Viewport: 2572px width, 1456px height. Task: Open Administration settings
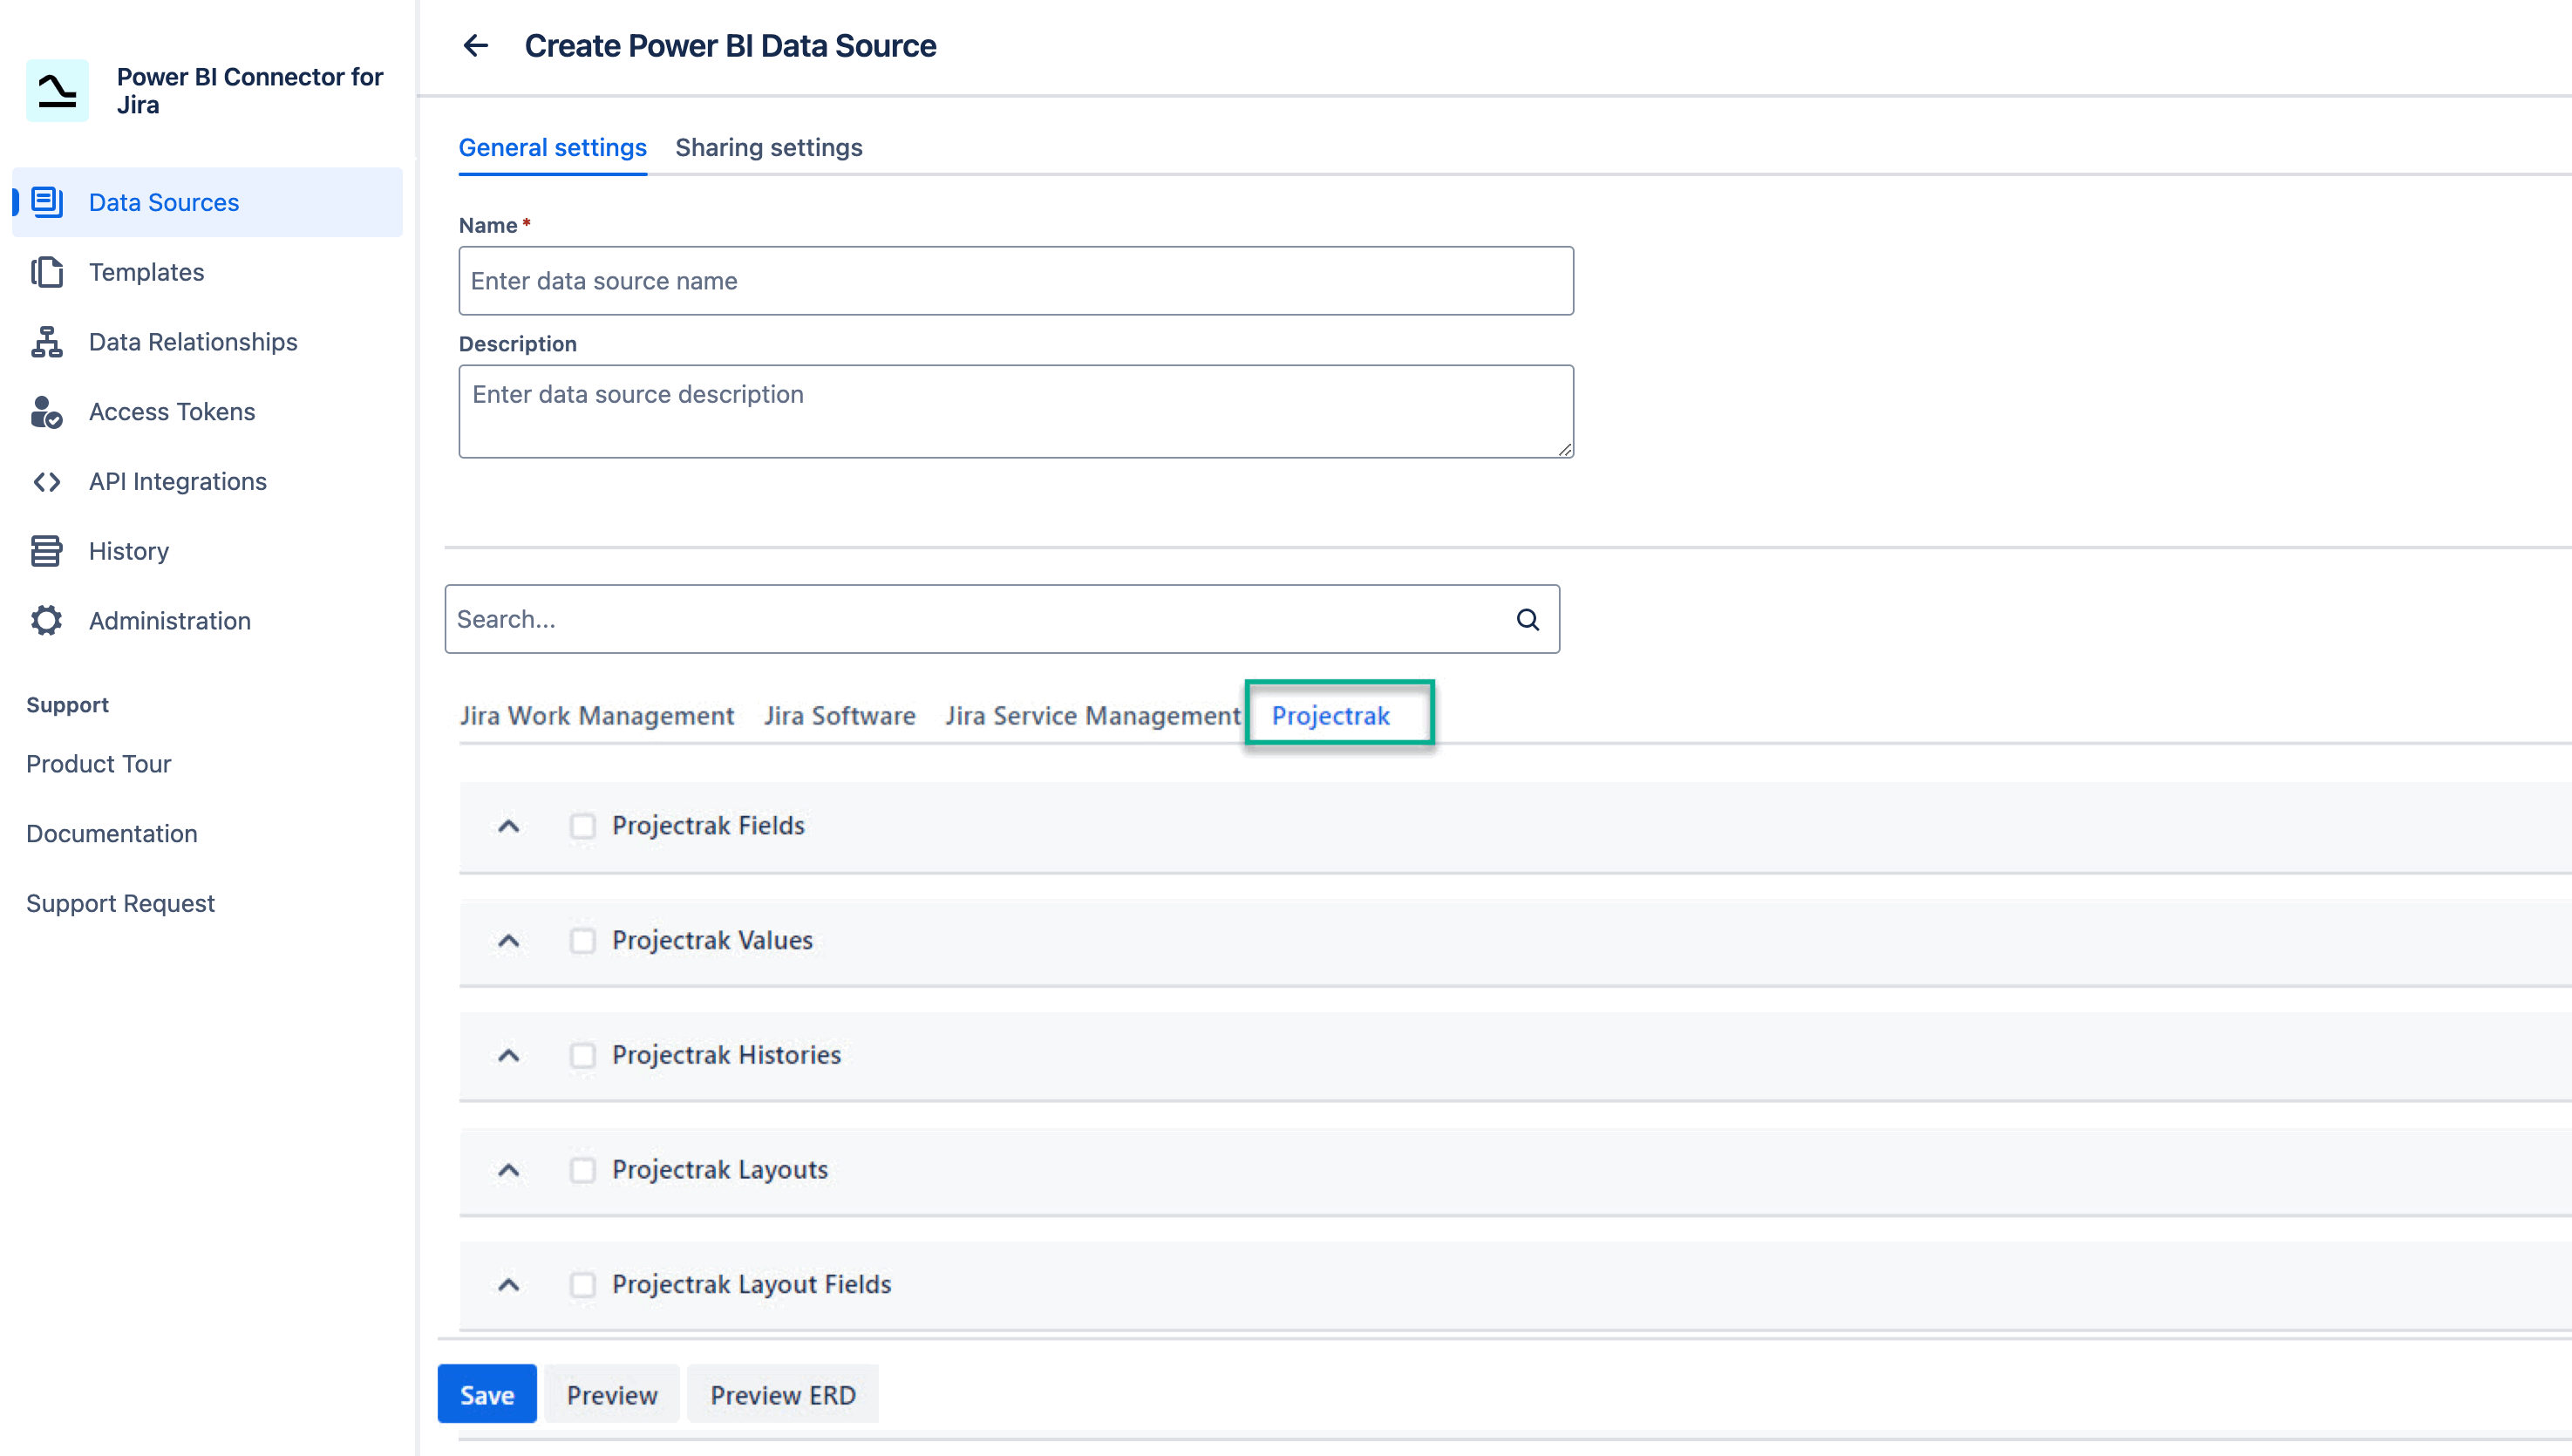click(x=169, y=620)
